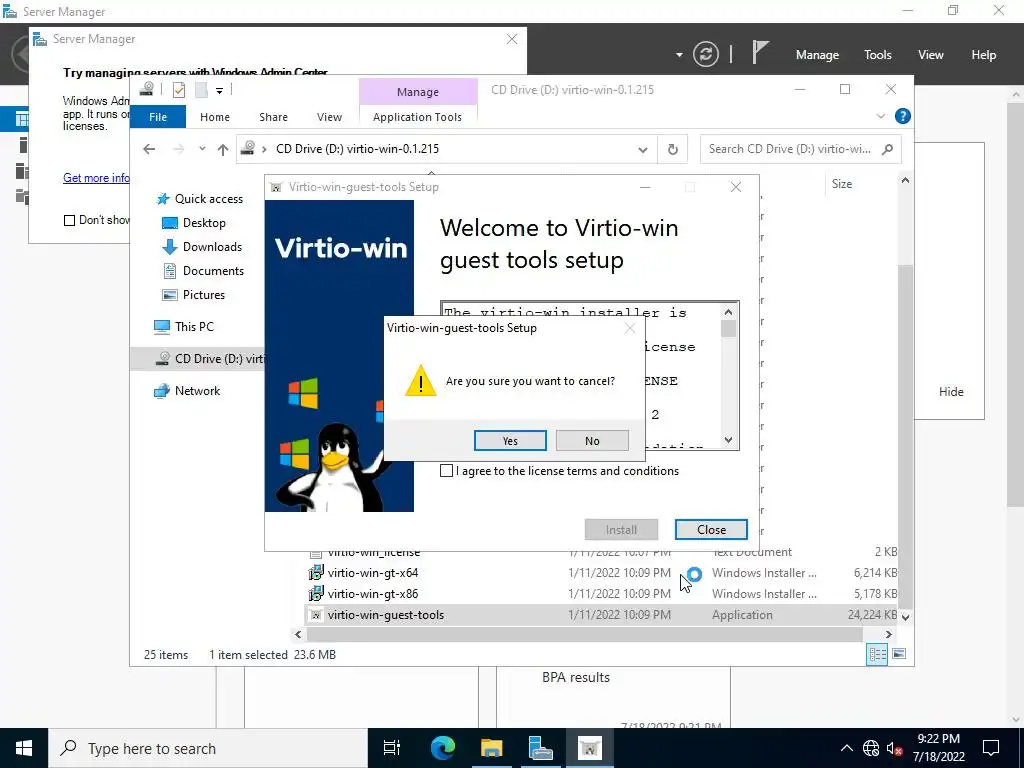Open Server Manager taskbar icon

click(541, 748)
